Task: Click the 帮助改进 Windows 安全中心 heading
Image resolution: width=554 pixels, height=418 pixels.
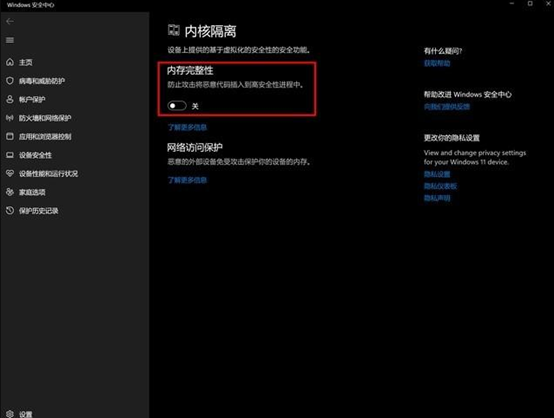Action: 467,94
